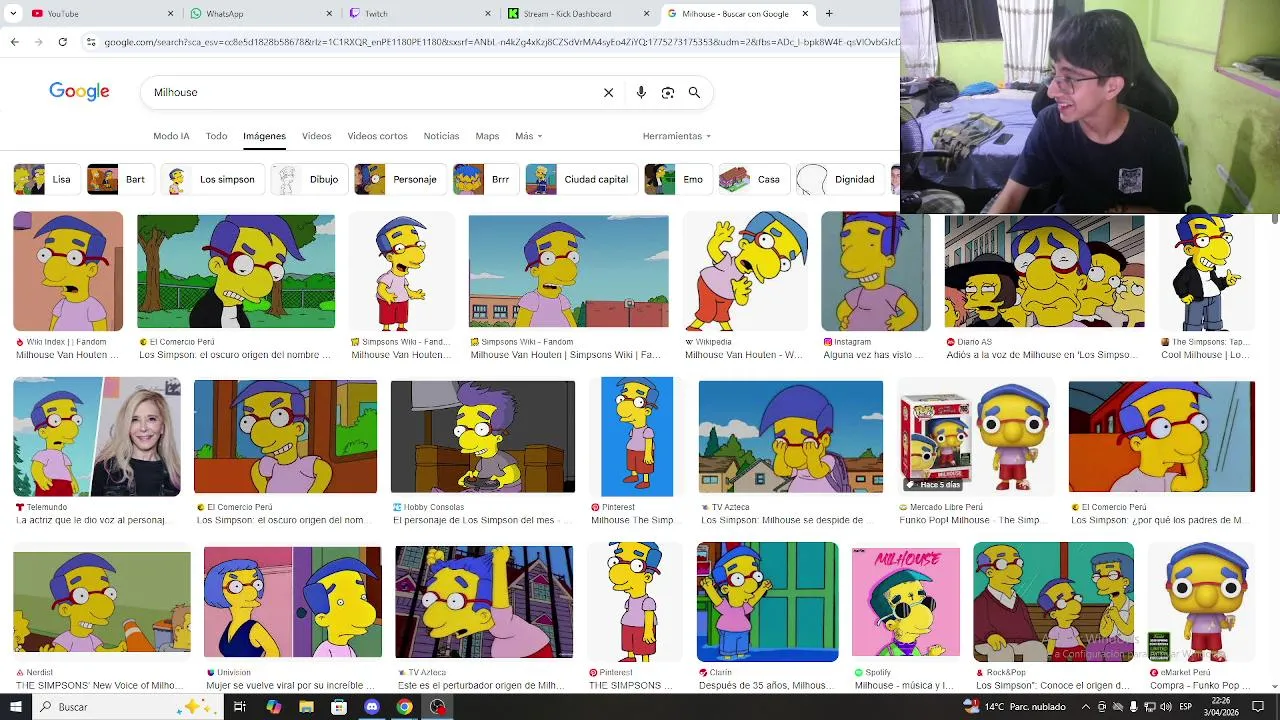Open Funko Pop Milhouse Mercado Libre image

[976, 437]
